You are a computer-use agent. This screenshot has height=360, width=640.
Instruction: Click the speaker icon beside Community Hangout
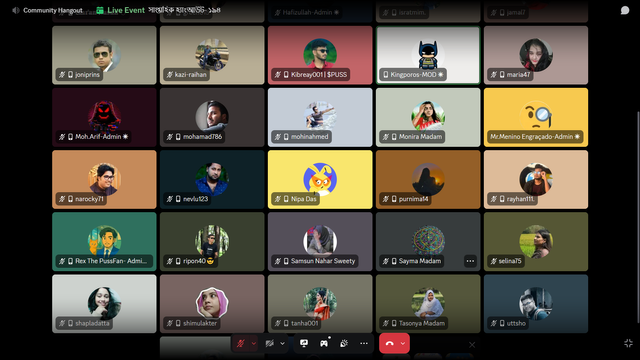click(x=16, y=10)
